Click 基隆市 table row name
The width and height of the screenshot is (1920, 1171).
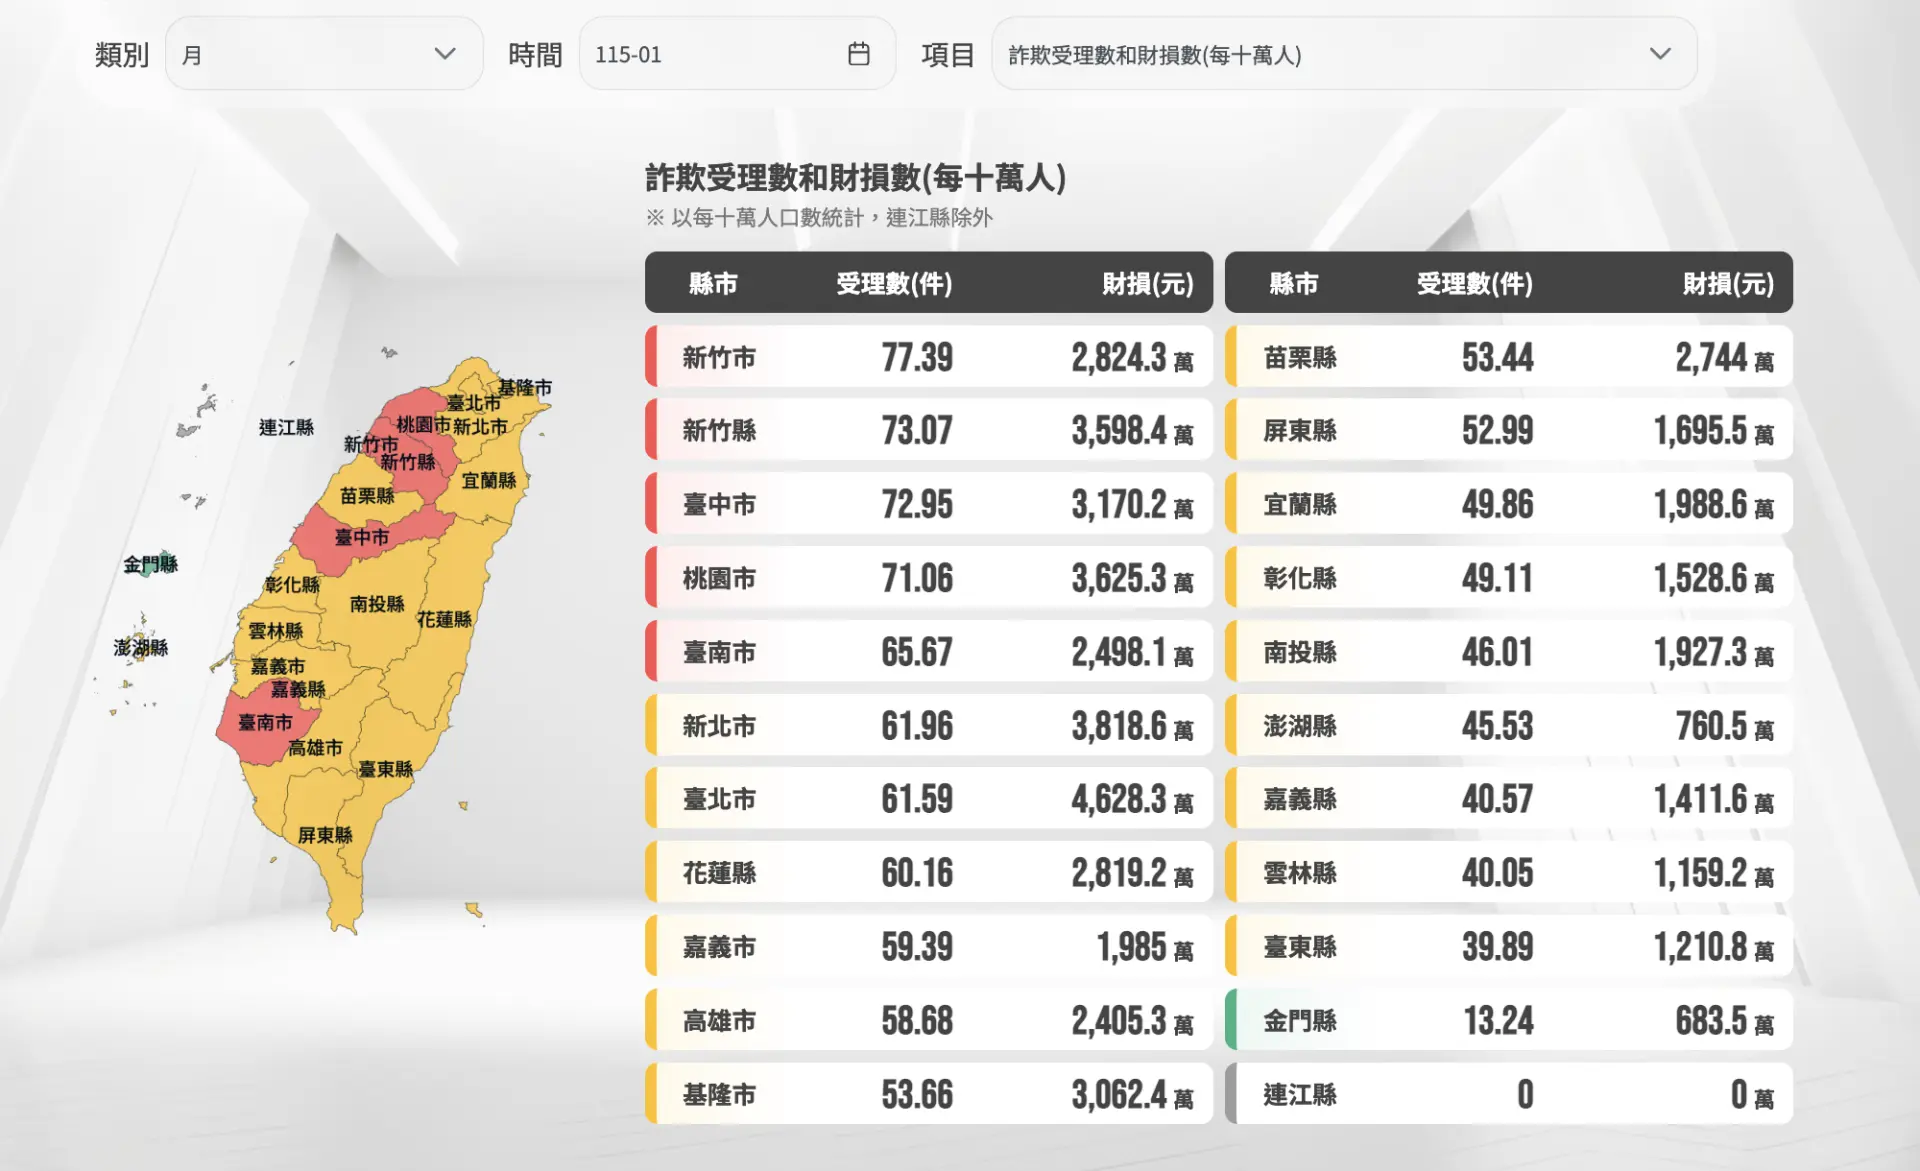coord(719,1095)
